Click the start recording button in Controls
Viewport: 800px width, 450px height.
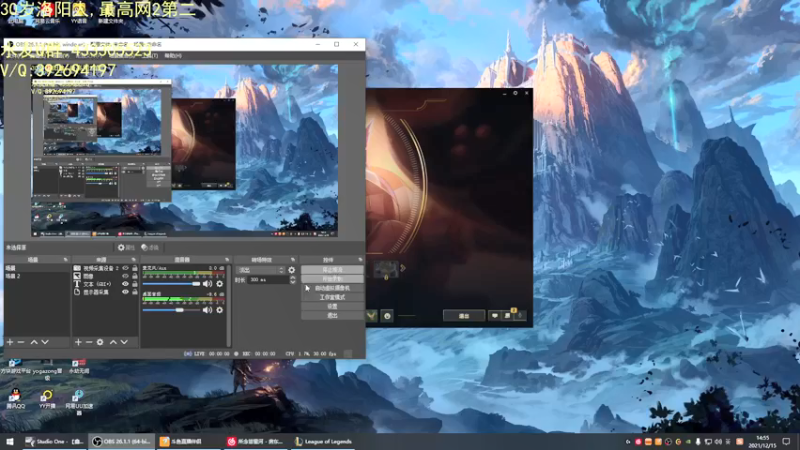332,279
